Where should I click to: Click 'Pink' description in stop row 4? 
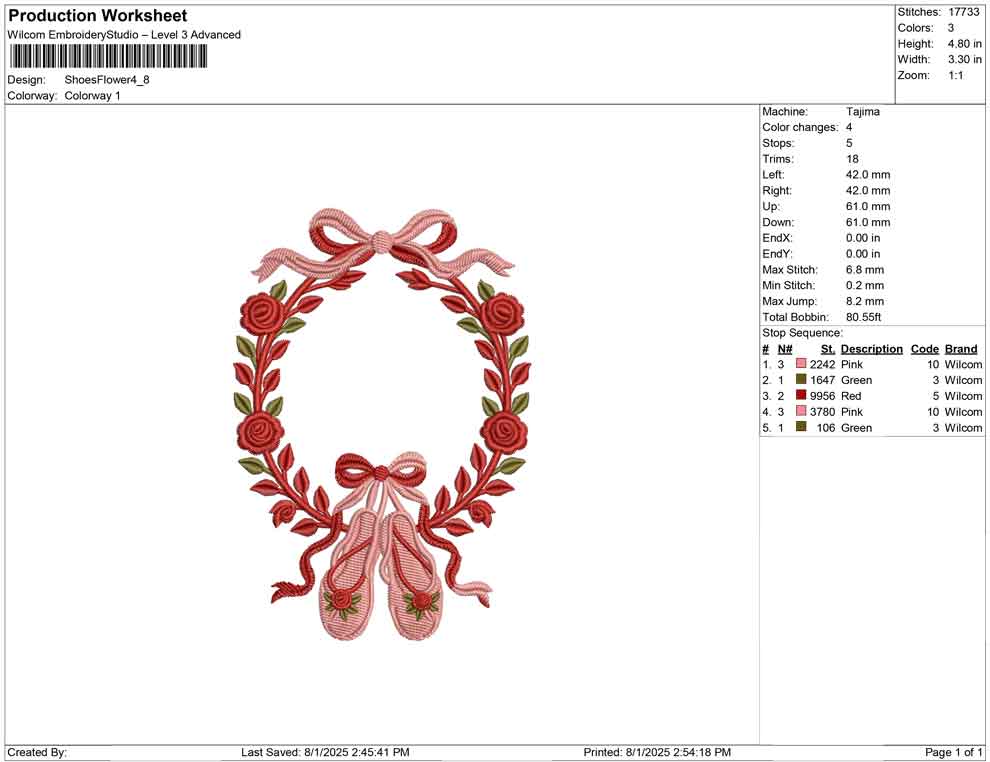click(852, 412)
